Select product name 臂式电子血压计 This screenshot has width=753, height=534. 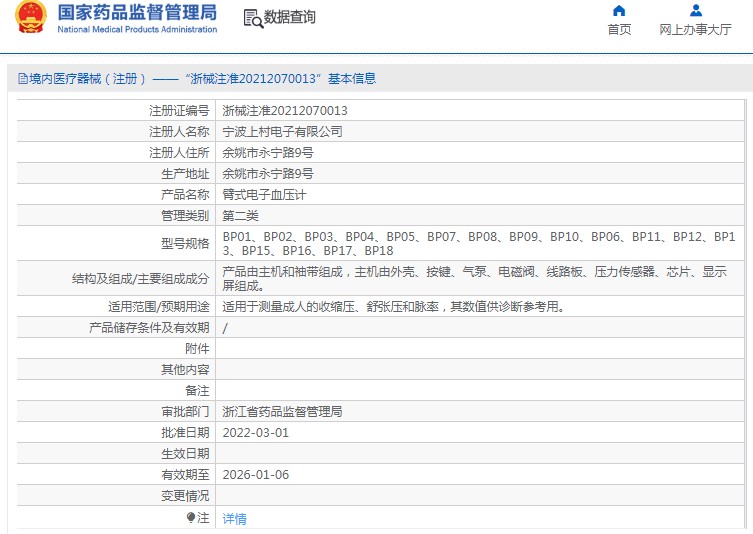264,195
